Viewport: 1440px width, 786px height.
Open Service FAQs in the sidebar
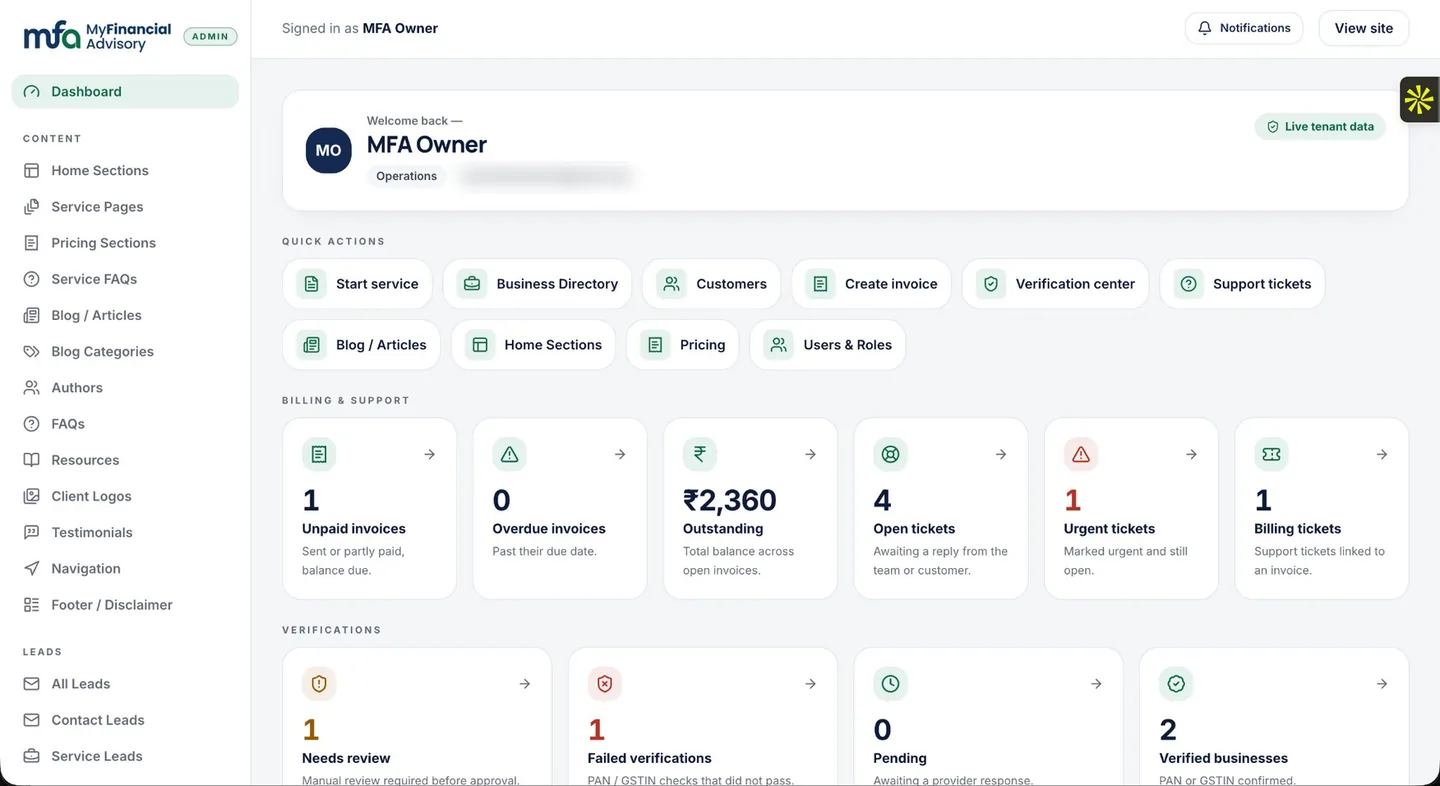[125, 279]
